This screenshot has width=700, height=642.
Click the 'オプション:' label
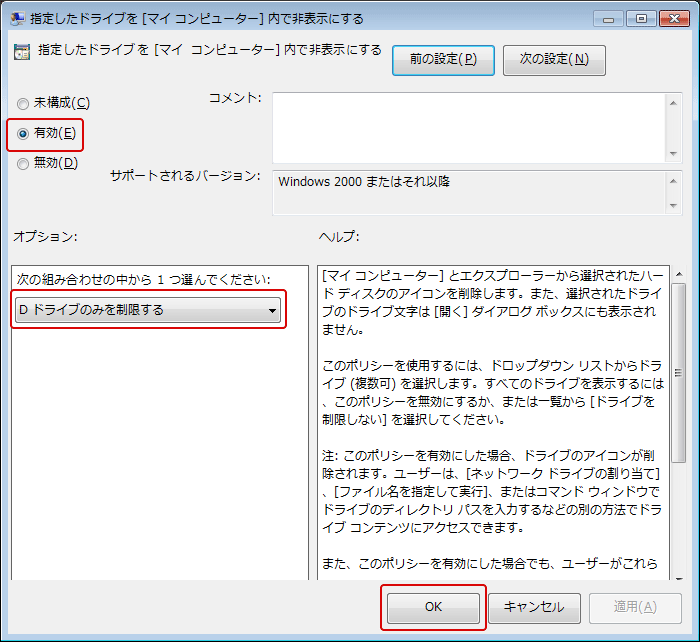45,236
